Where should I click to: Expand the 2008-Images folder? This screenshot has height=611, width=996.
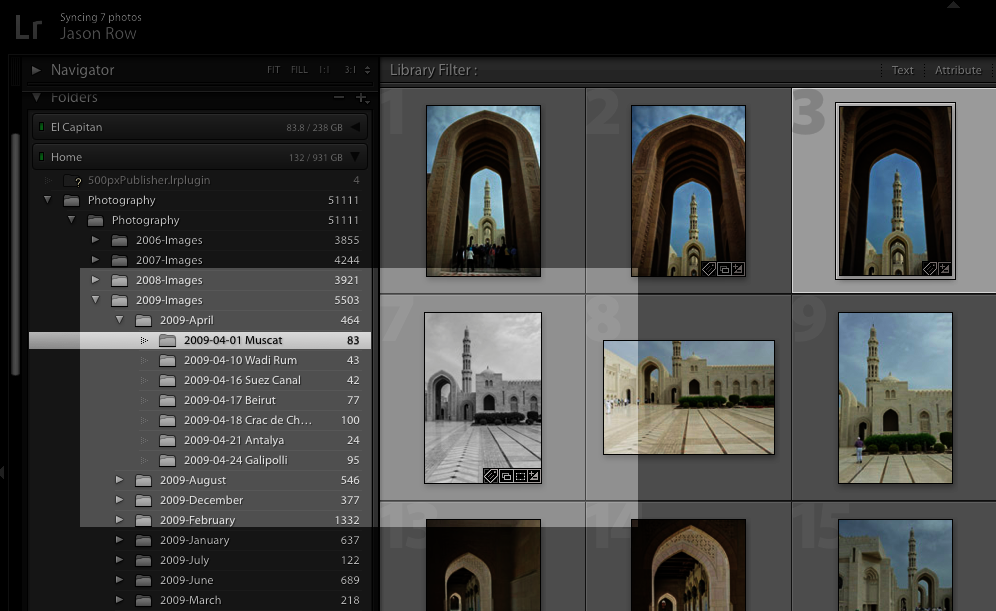pos(95,279)
